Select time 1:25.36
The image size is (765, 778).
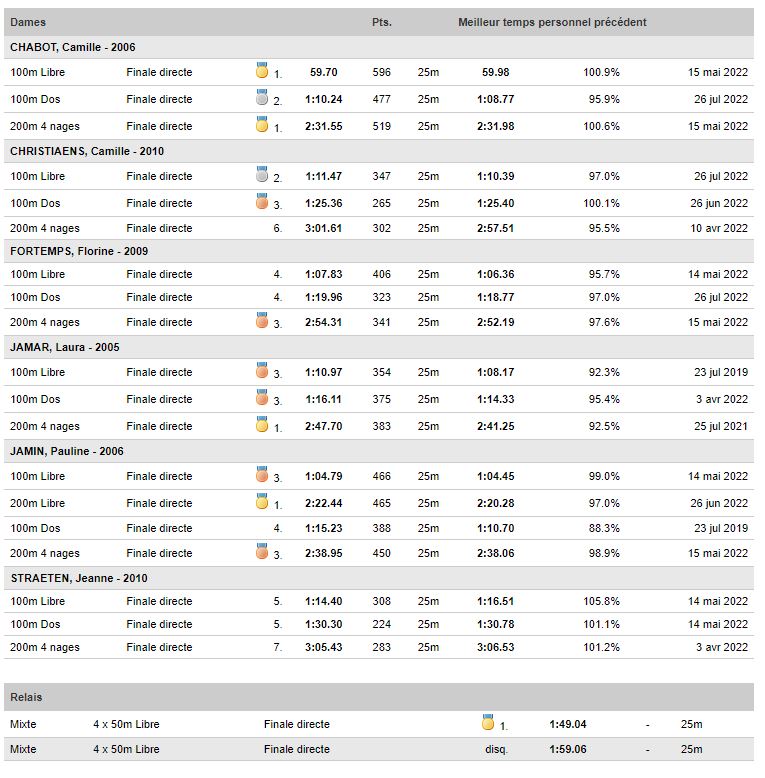pyautogui.click(x=323, y=203)
